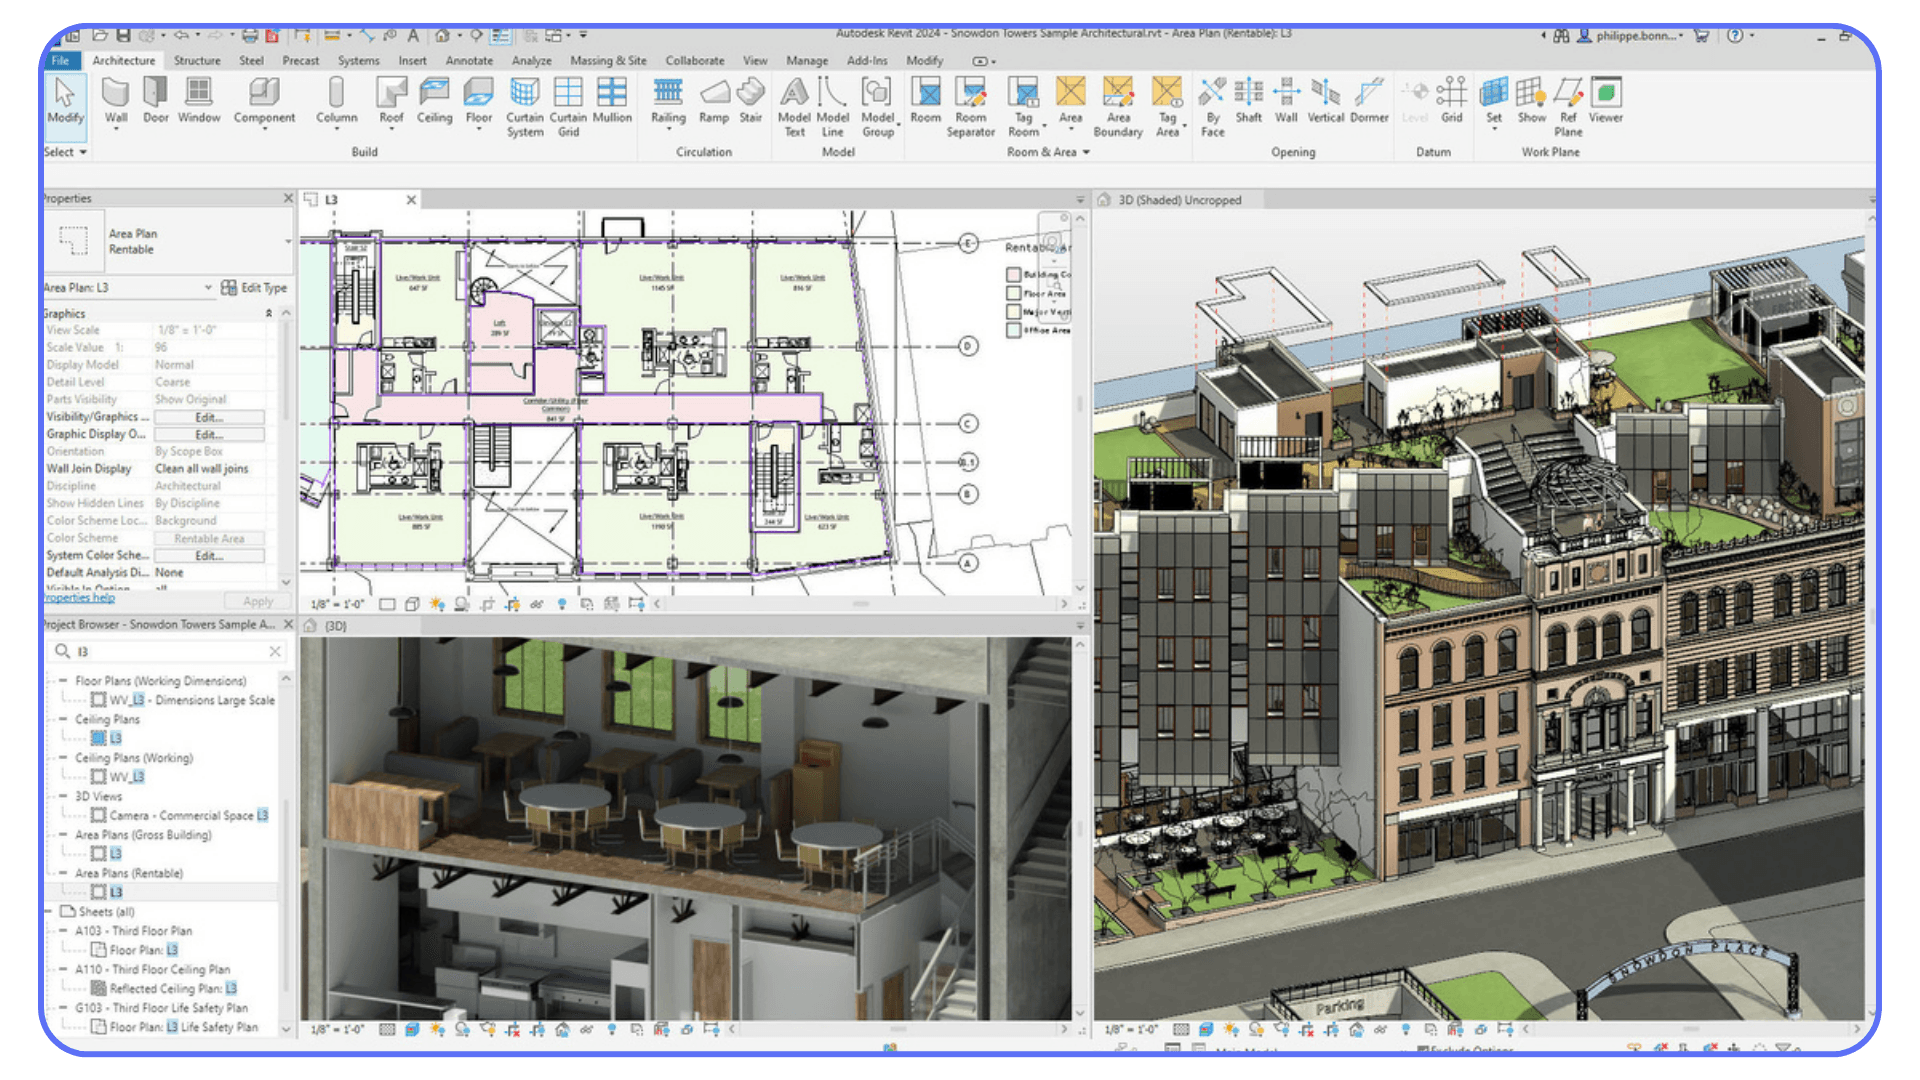1920x1080 pixels.
Task: Select the Curtain Grid tool
Action: (568, 105)
